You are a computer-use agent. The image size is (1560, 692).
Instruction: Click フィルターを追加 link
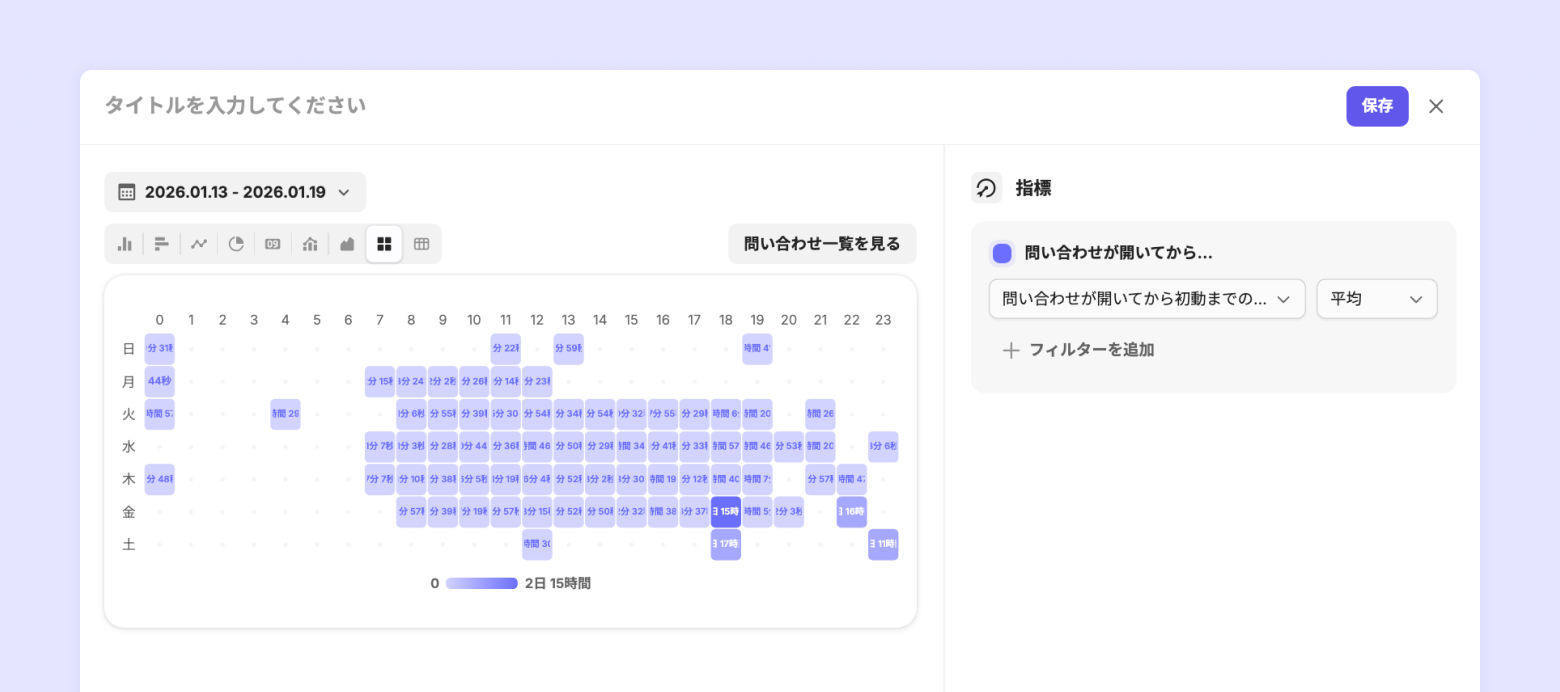pos(1079,350)
